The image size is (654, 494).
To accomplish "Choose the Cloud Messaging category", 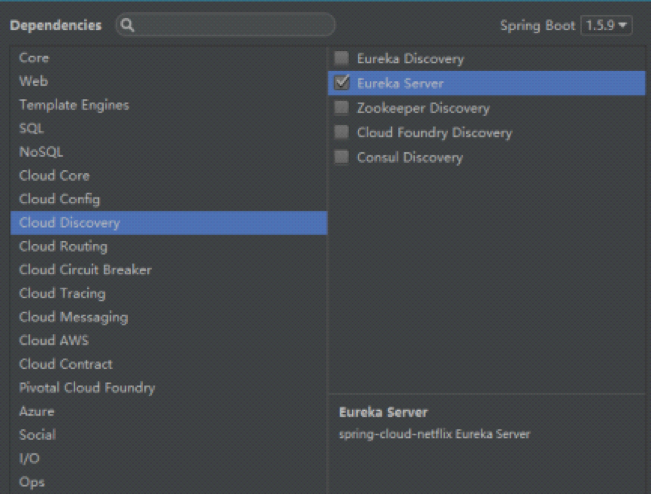I will point(169,317).
